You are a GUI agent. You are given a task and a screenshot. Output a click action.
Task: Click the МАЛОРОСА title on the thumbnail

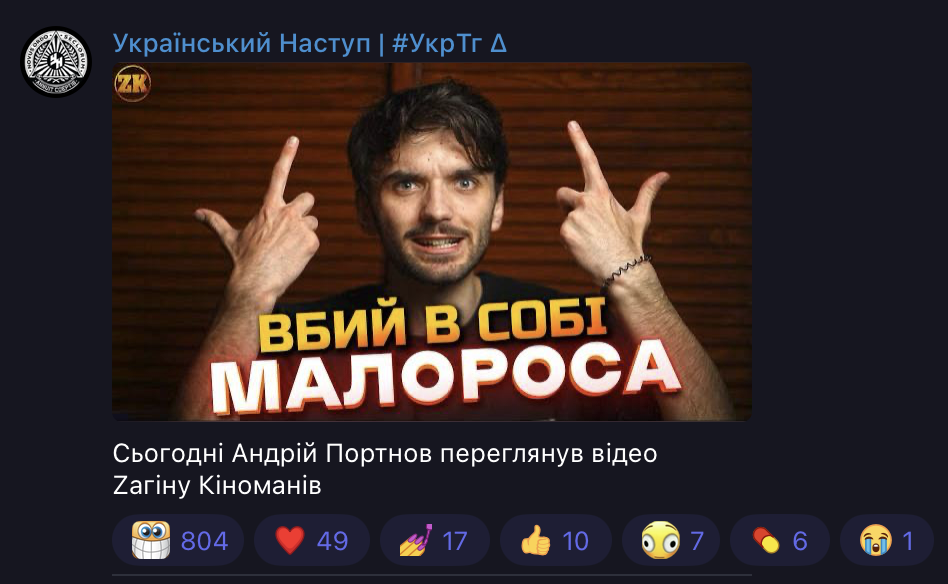coord(446,376)
